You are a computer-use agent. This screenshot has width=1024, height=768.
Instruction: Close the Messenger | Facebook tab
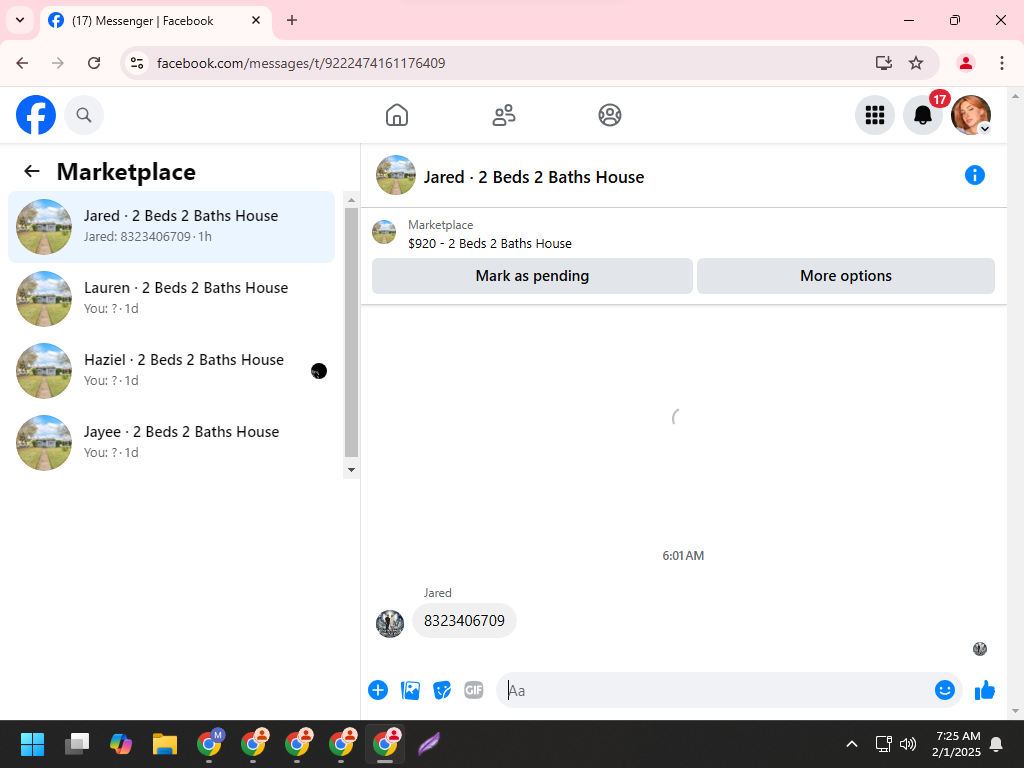tap(256, 20)
